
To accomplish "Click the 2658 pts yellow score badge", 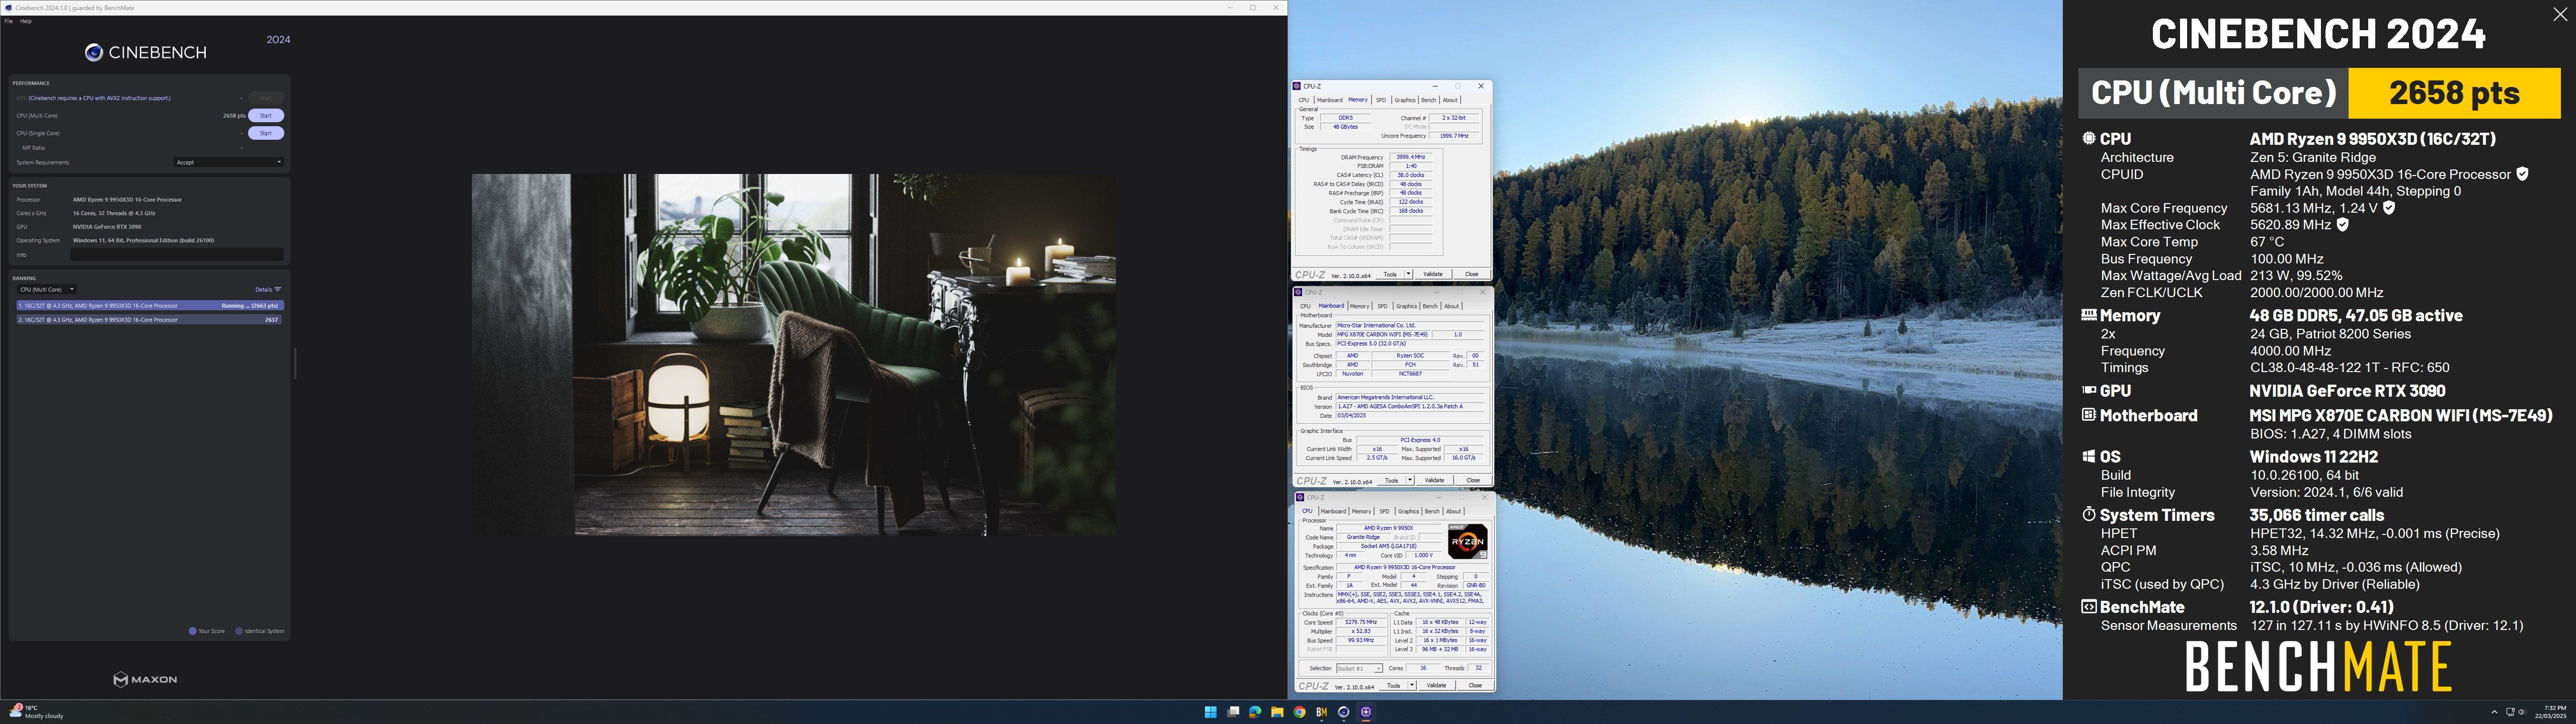I will click(x=2454, y=93).
